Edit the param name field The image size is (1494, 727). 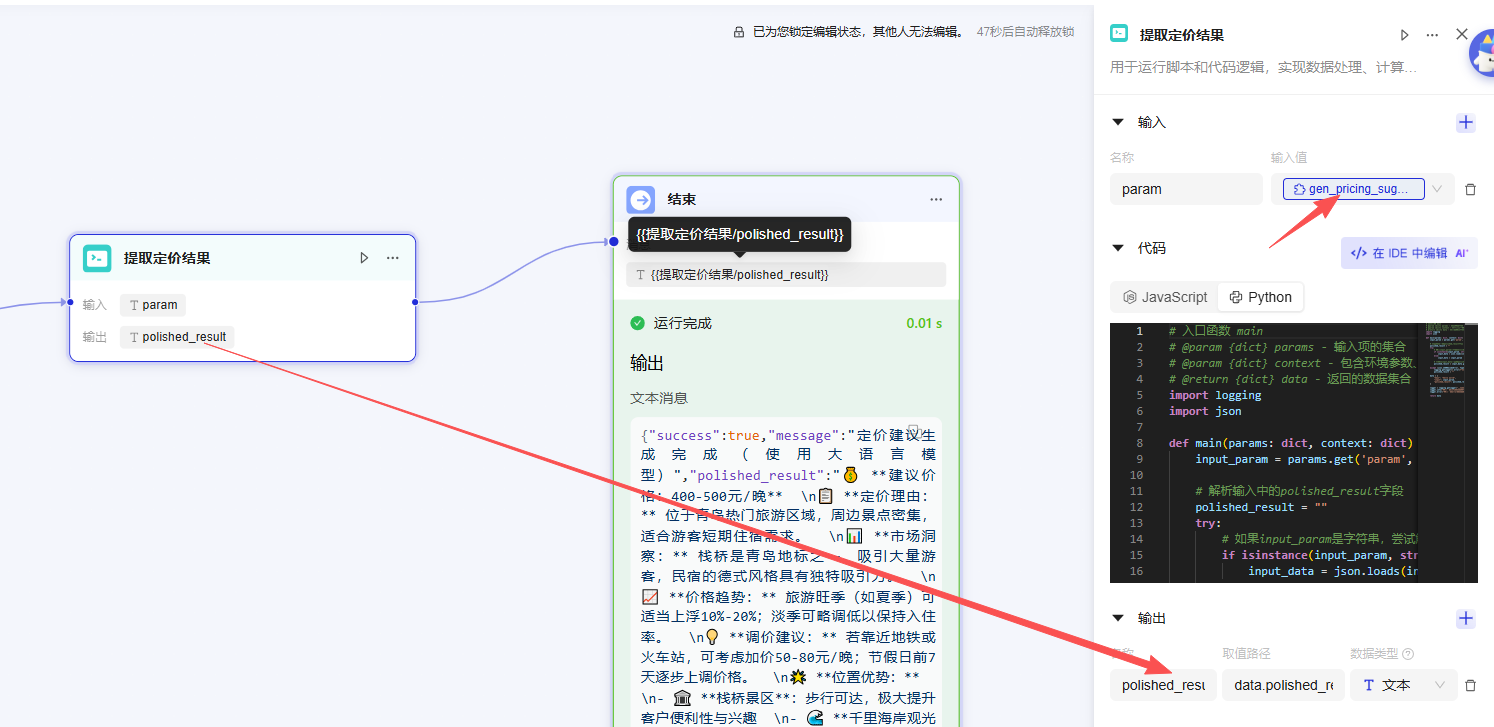(1186, 189)
